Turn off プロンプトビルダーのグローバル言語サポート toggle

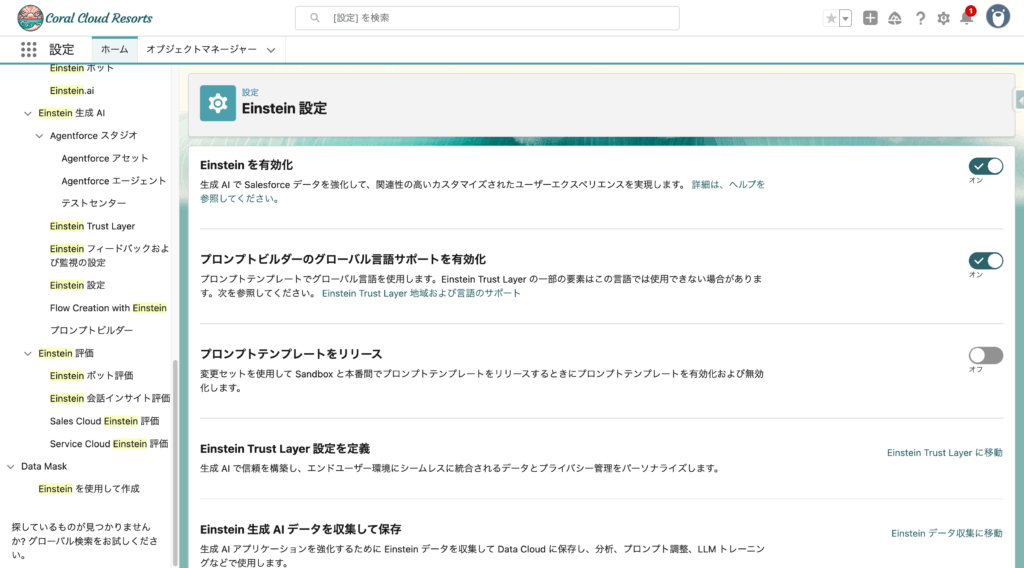(985, 261)
